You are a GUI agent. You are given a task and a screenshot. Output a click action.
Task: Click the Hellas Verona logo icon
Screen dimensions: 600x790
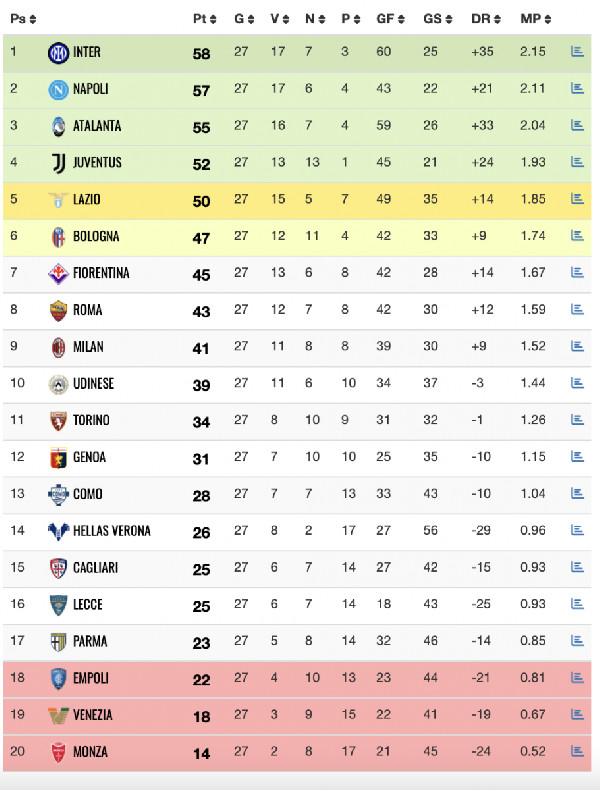pyautogui.click(x=58, y=531)
